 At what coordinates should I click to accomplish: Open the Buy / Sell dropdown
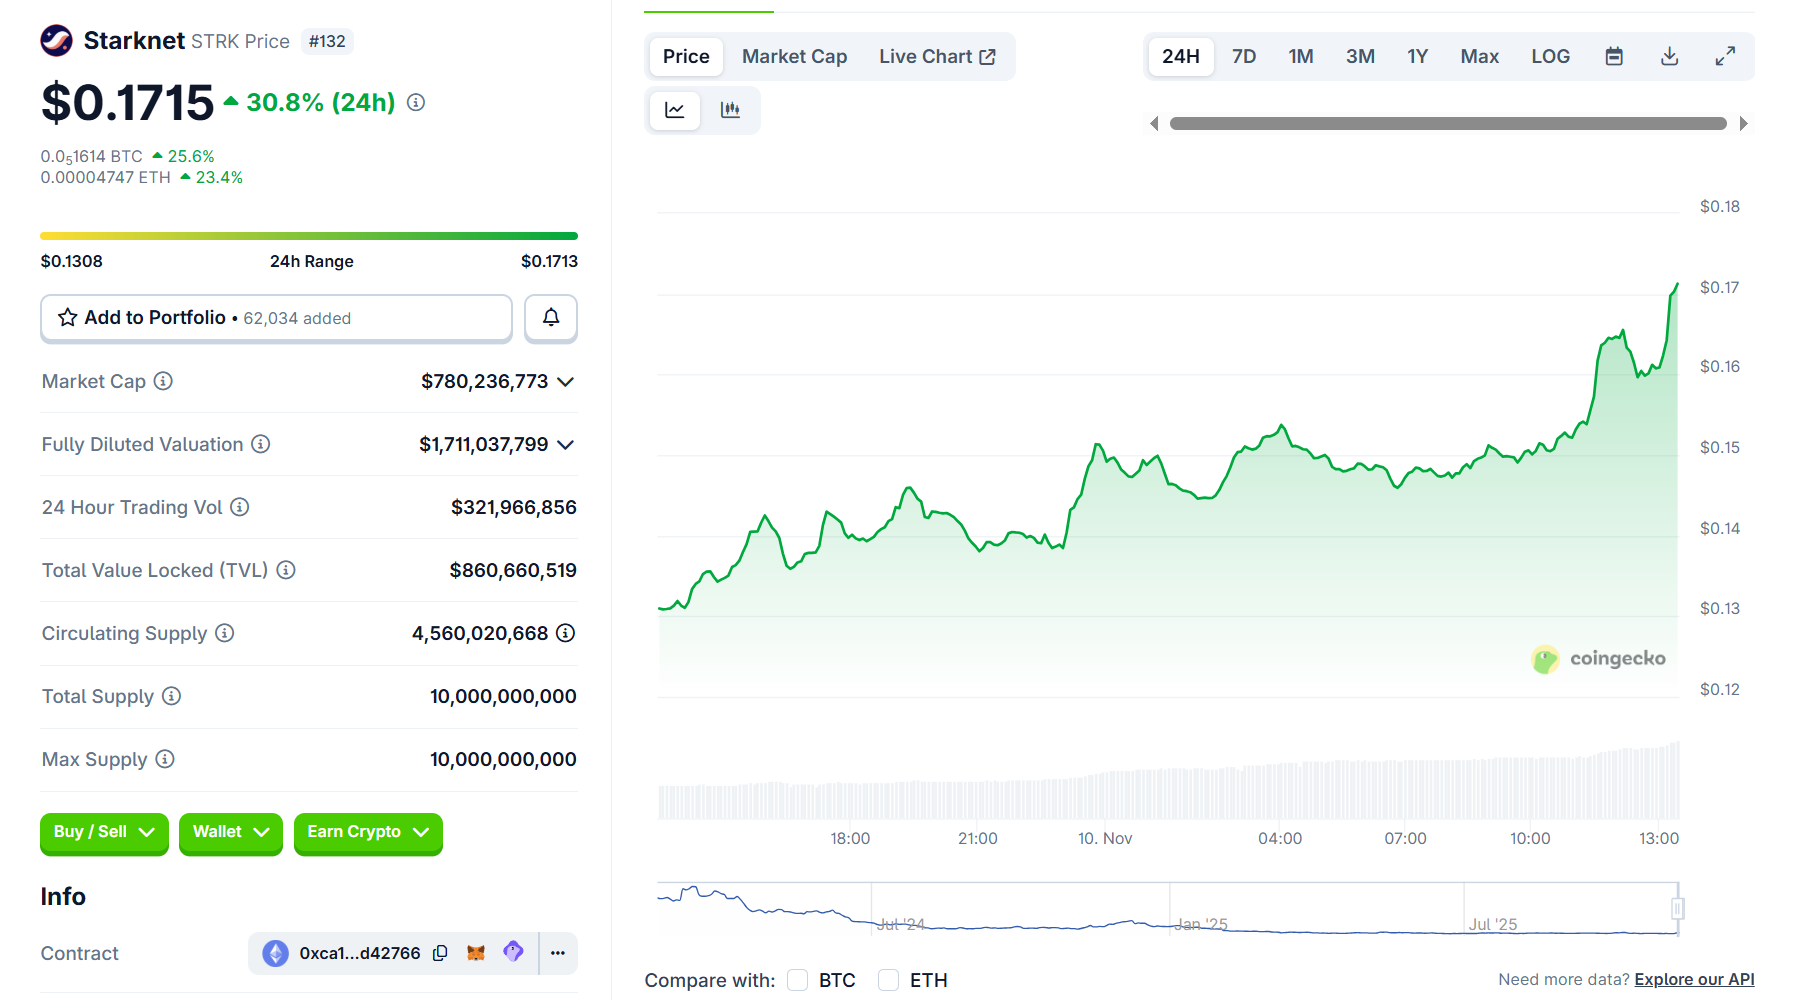tap(104, 832)
